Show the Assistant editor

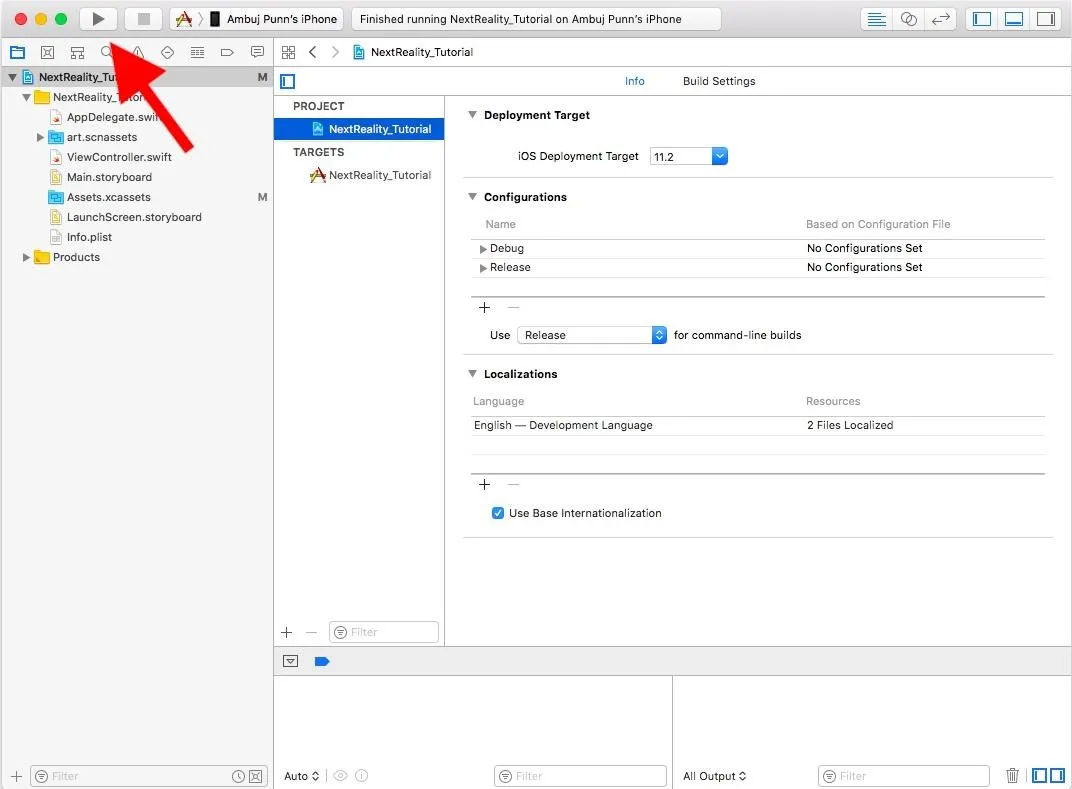coord(909,19)
